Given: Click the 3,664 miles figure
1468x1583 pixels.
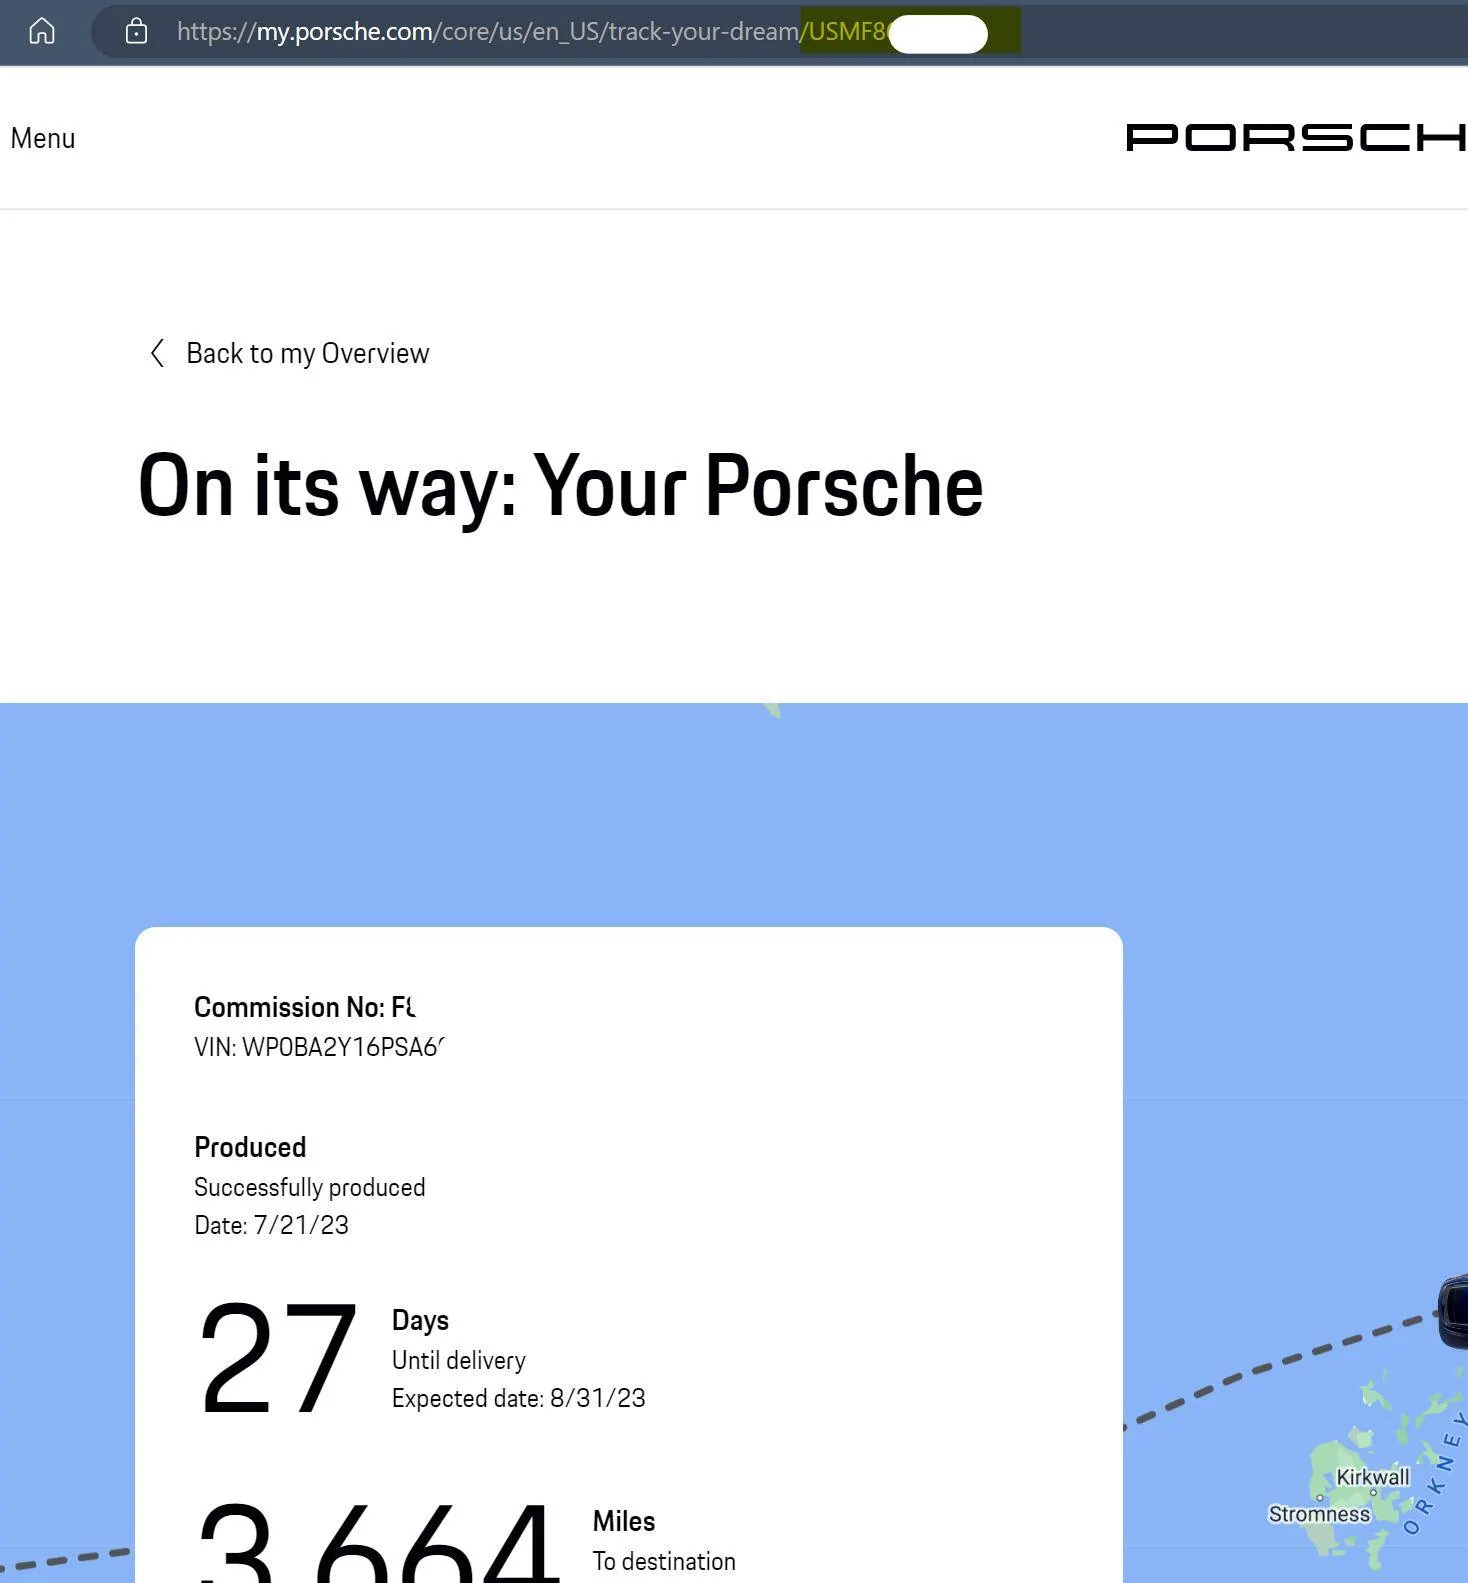Looking at the screenshot, I should [378, 1543].
